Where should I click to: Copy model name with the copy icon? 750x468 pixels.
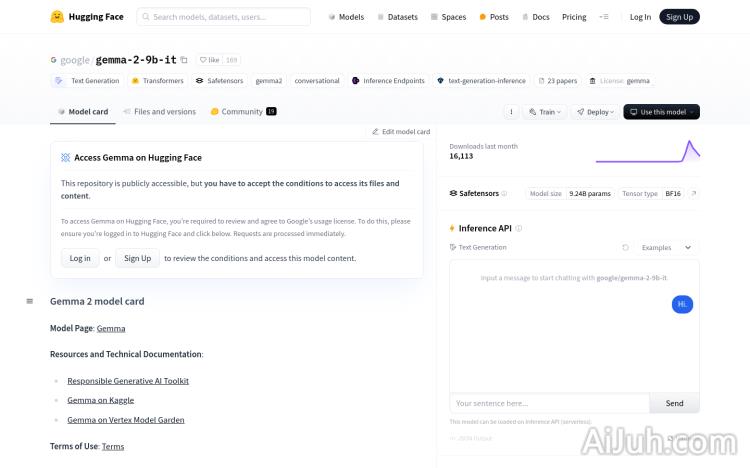183,60
